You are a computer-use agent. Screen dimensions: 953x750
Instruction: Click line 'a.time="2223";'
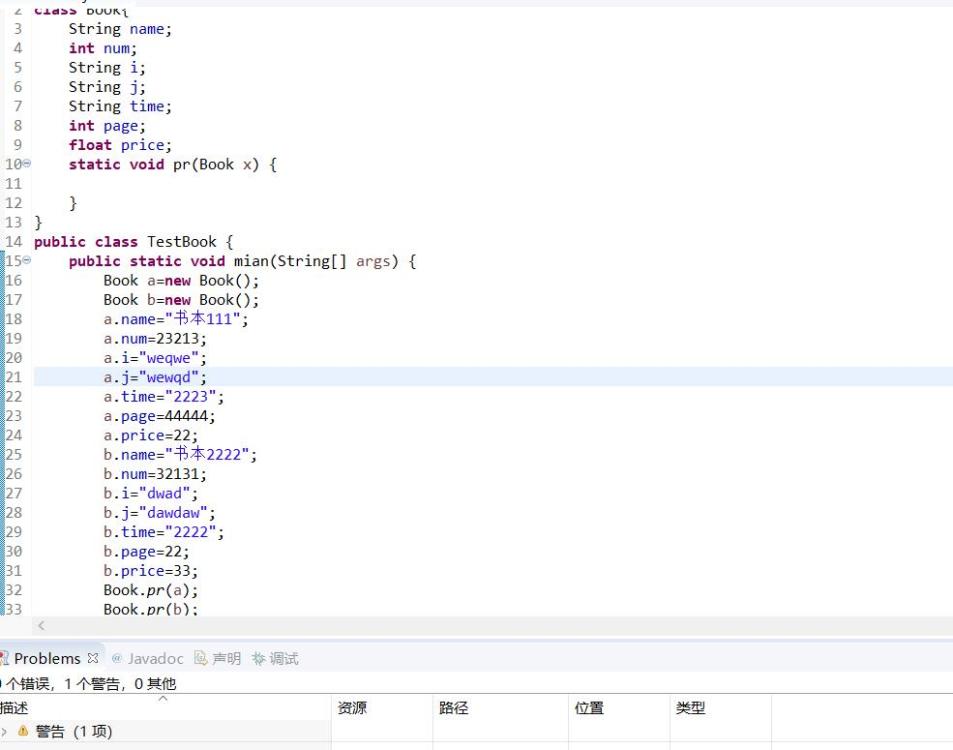pyautogui.click(x=163, y=397)
